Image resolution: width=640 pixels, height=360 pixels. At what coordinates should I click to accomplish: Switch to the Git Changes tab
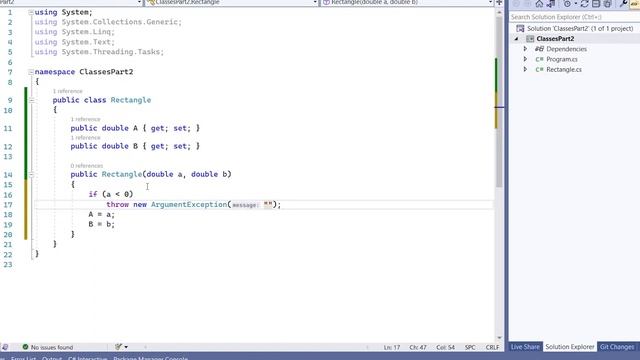(x=617, y=347)
